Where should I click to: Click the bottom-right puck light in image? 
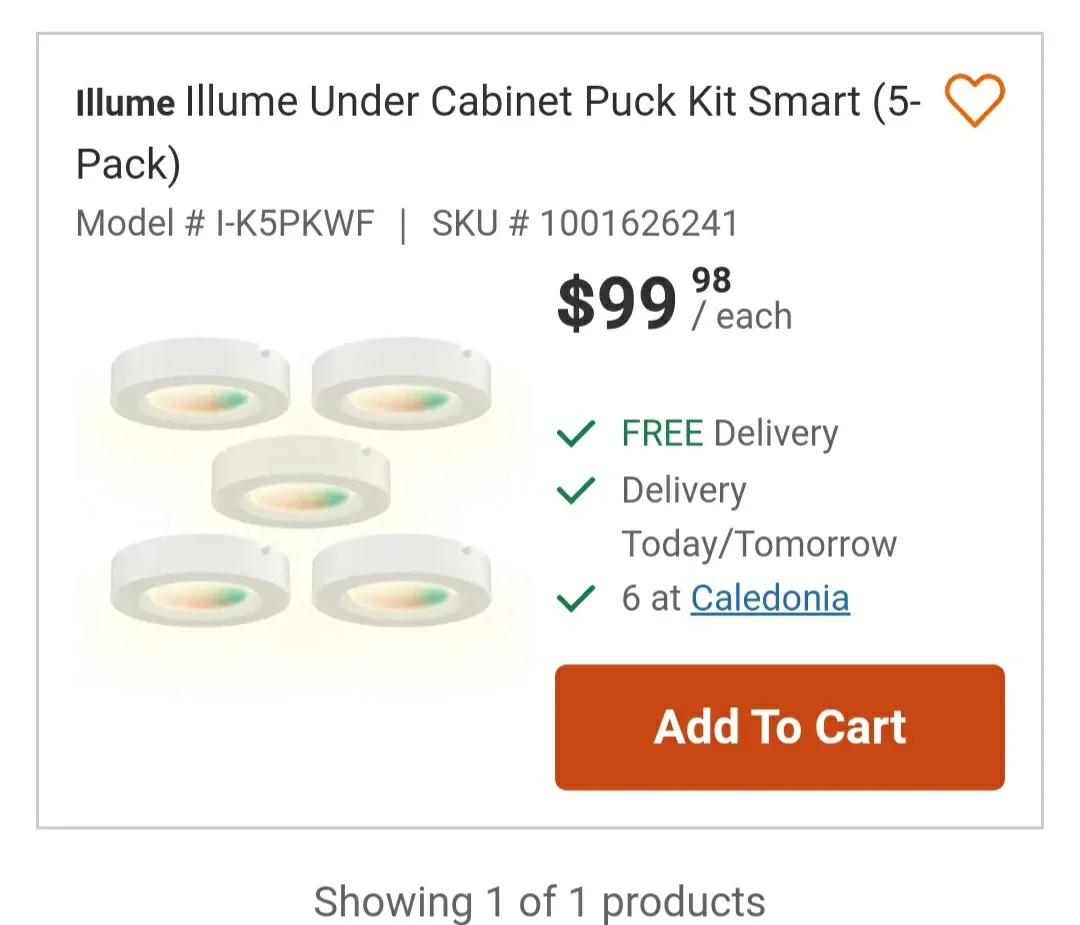[402, 581]
